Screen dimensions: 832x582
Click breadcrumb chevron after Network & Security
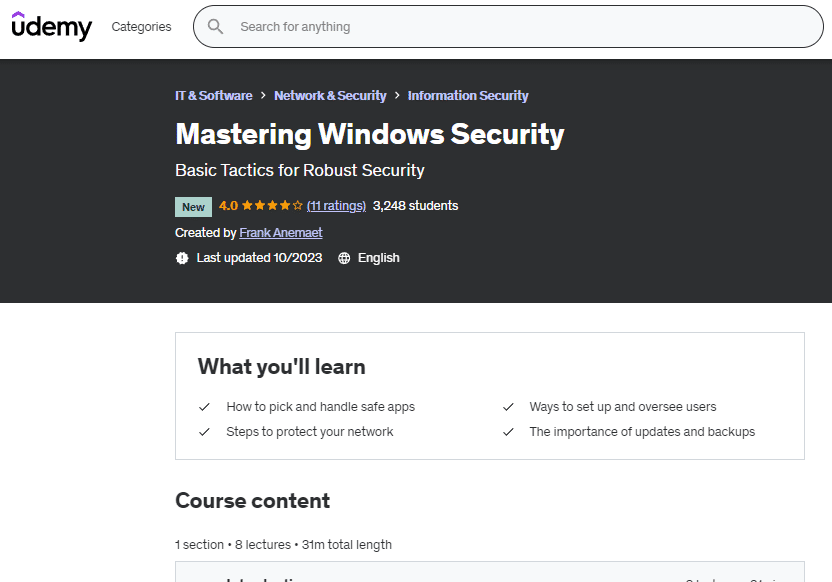(x=397, y=95)
